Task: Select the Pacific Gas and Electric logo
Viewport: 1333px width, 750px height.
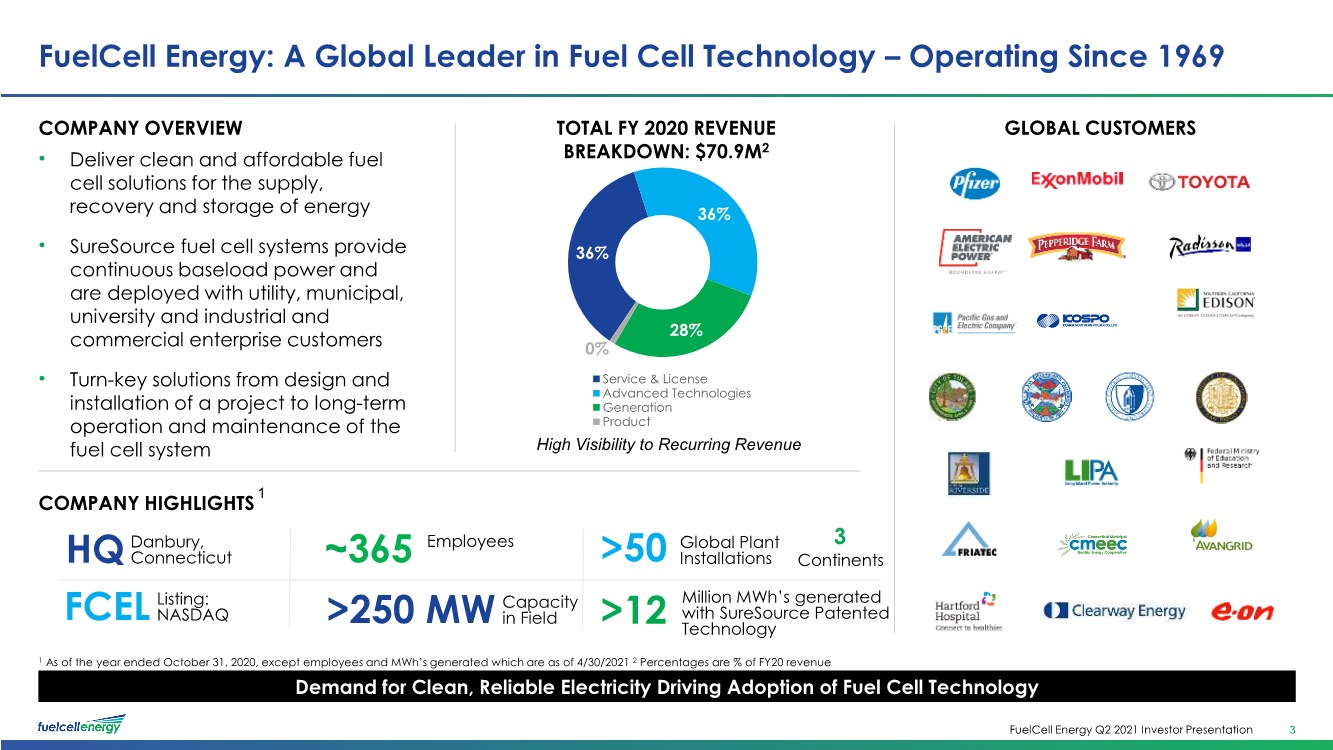Action: click(x=974, y=322)
